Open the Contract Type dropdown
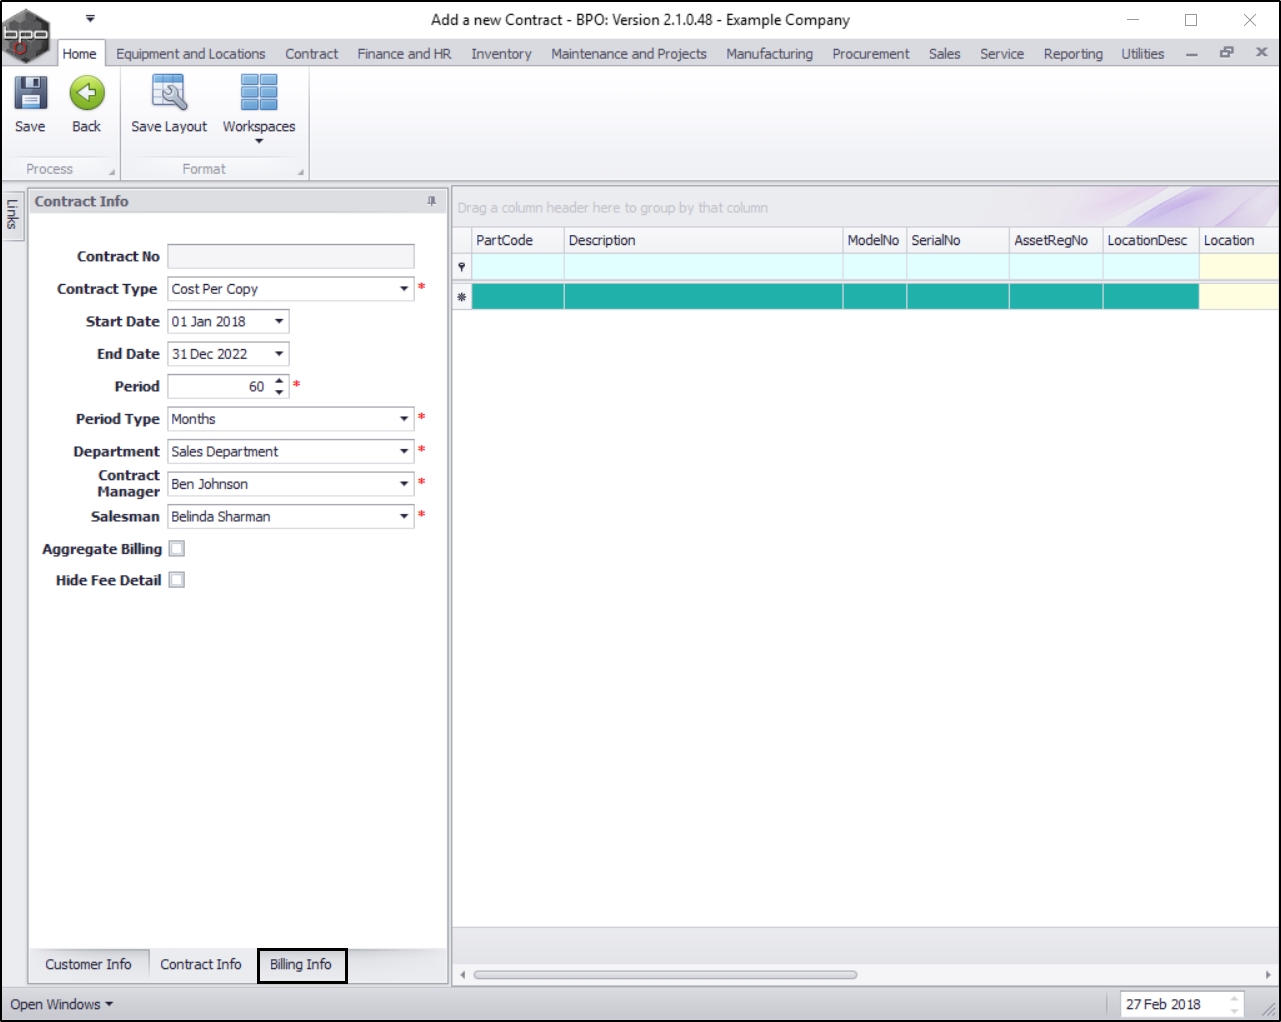This screenshot has height=1022, width=1281. [x=404, y=289]
